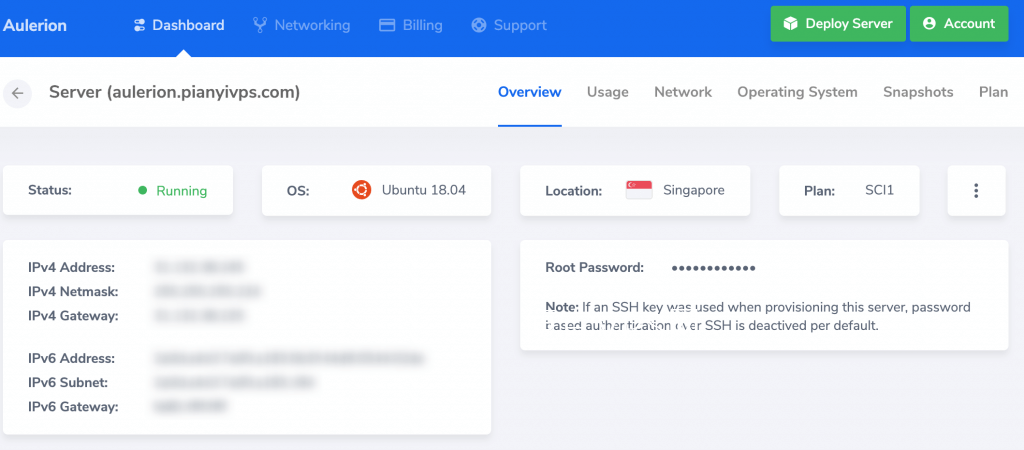Open the Support menu item
This screenshot has width=1024, height=450.
[x=509, y=25]
